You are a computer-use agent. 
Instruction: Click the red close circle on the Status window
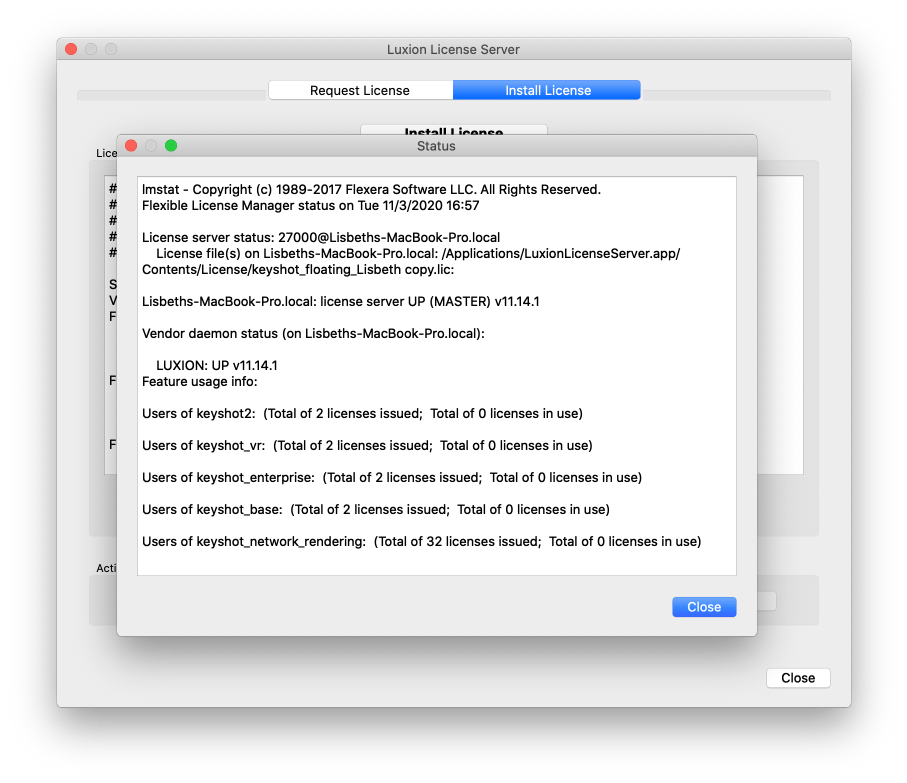coord(131,145)
